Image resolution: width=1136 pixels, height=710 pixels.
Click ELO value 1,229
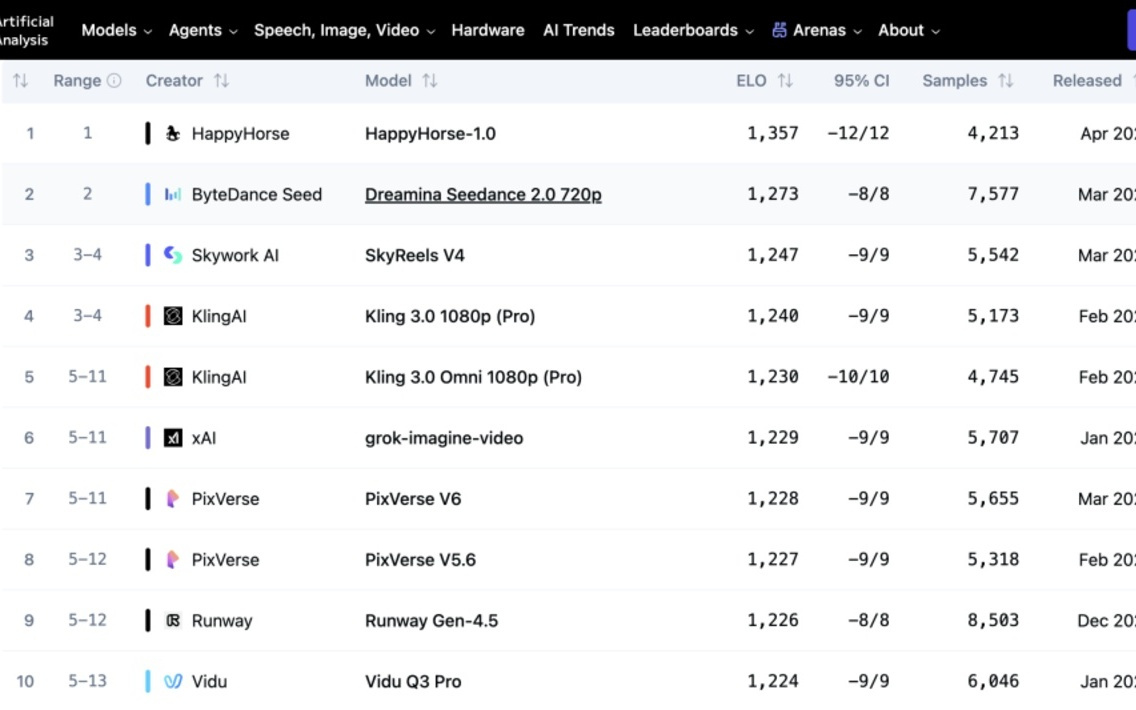[x=773, y=438]
